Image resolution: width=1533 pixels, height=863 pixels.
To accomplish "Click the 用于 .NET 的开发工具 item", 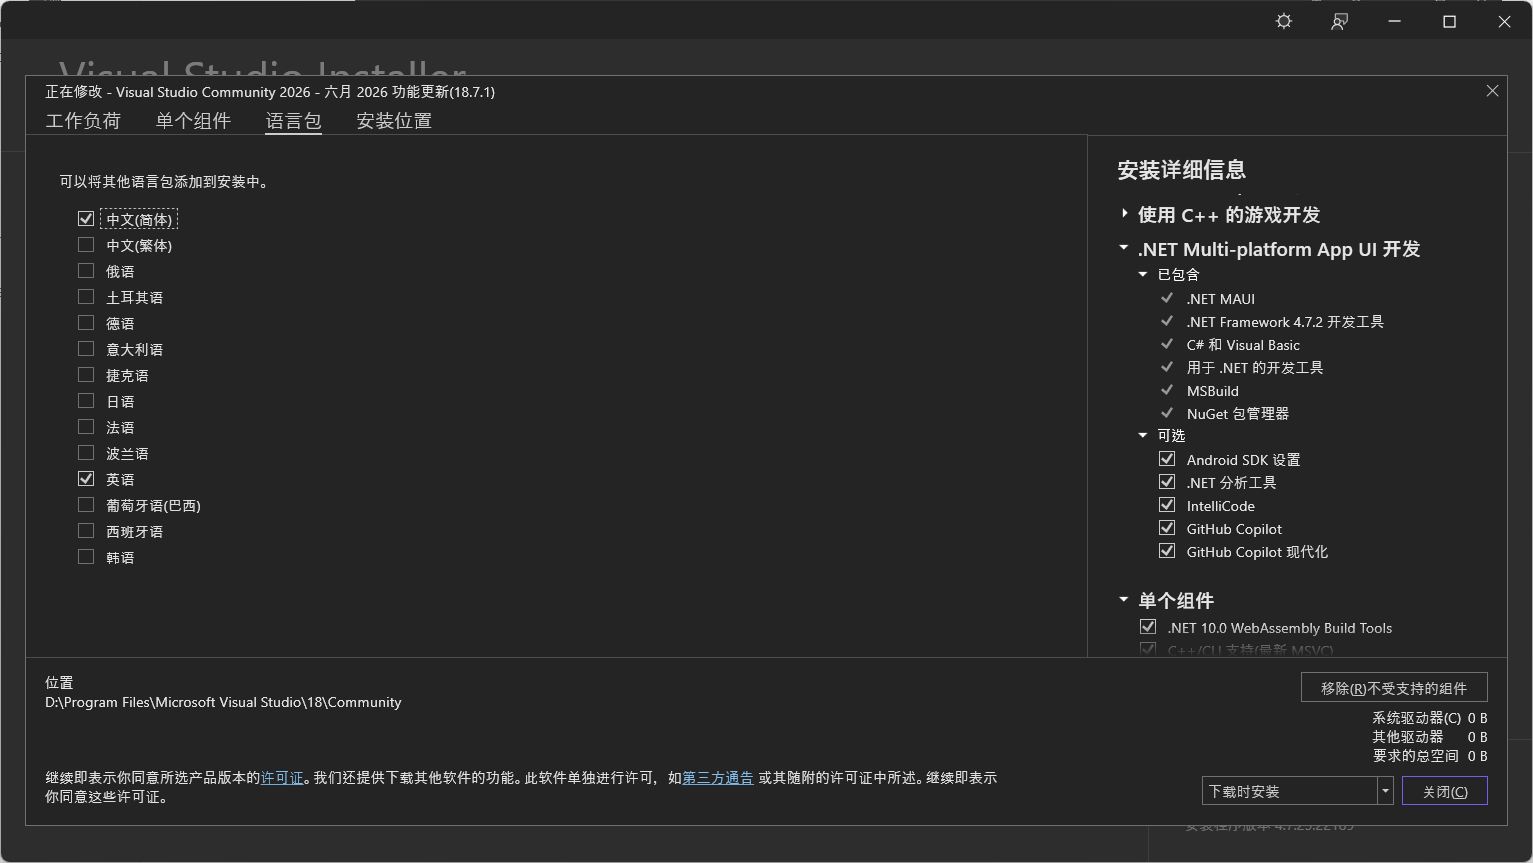I will [x=1254, y=367].
